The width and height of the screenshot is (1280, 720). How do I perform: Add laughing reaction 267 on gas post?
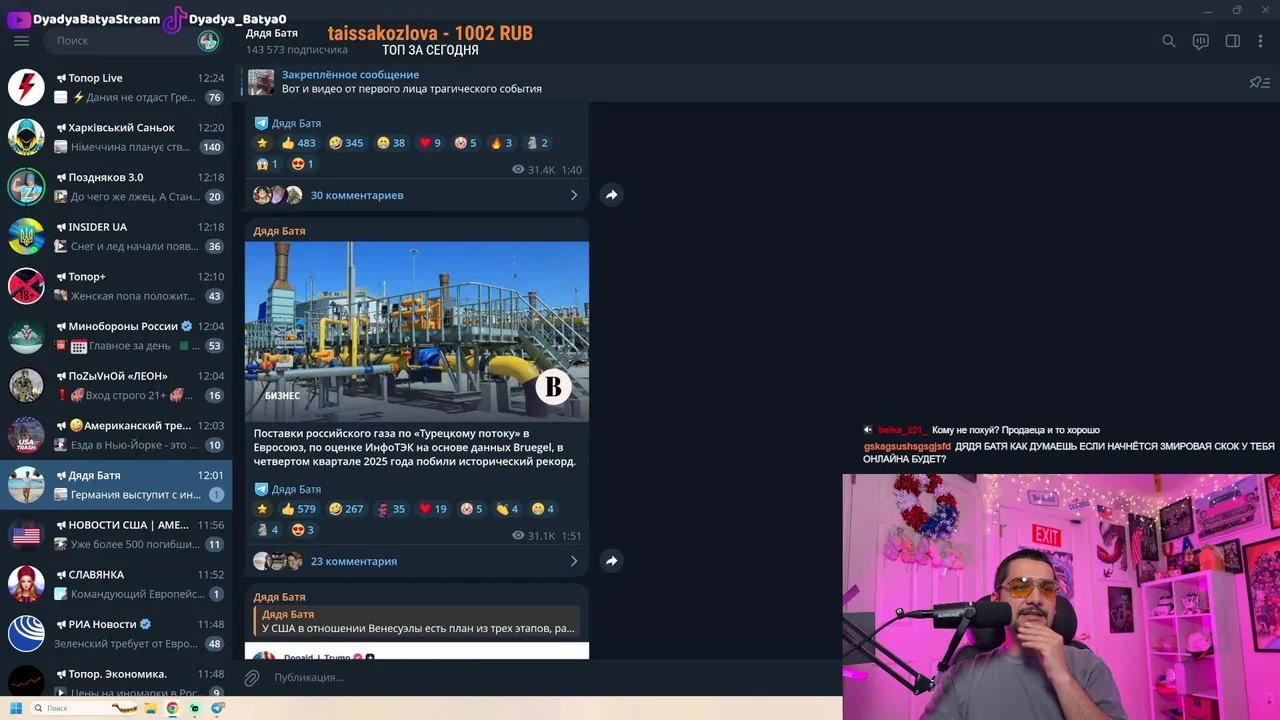pos(346,509)
